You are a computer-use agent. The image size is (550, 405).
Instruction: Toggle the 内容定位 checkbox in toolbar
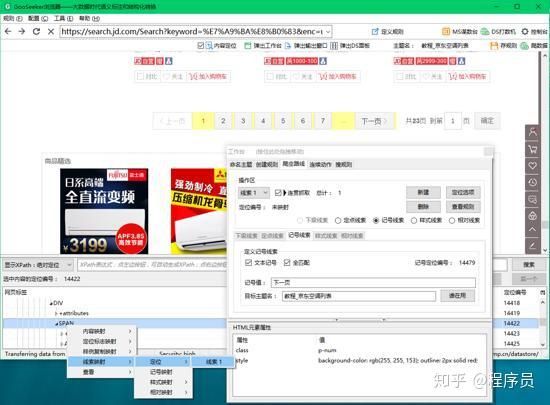tap(201, 45)
